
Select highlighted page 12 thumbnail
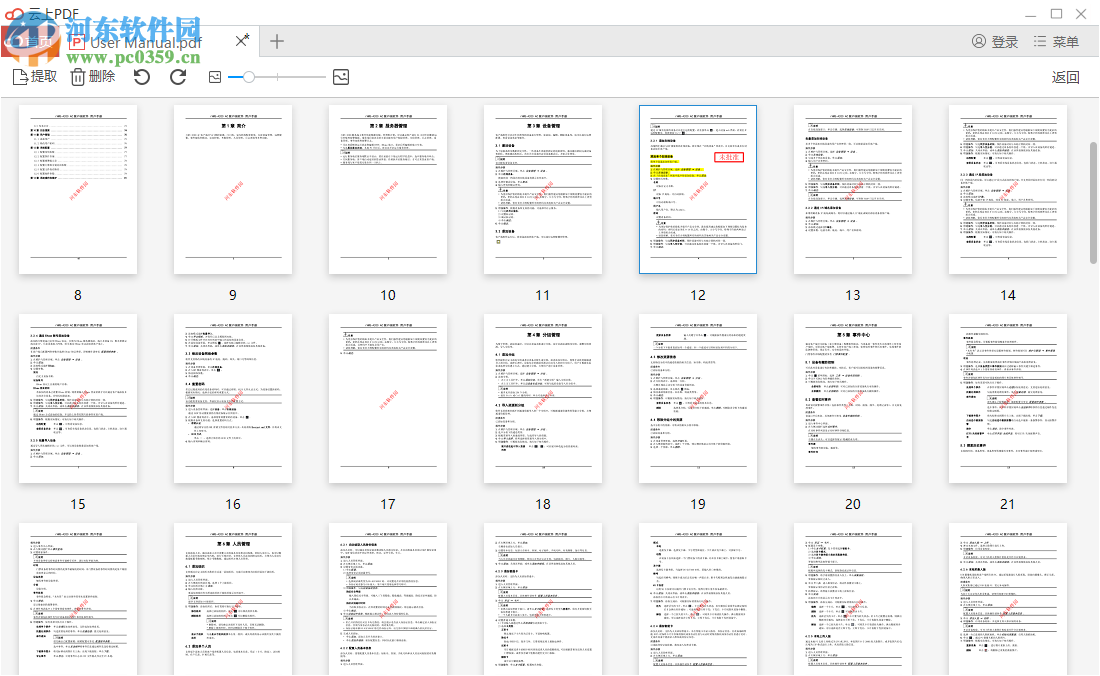pyautogui.click(x=698, y=189)
